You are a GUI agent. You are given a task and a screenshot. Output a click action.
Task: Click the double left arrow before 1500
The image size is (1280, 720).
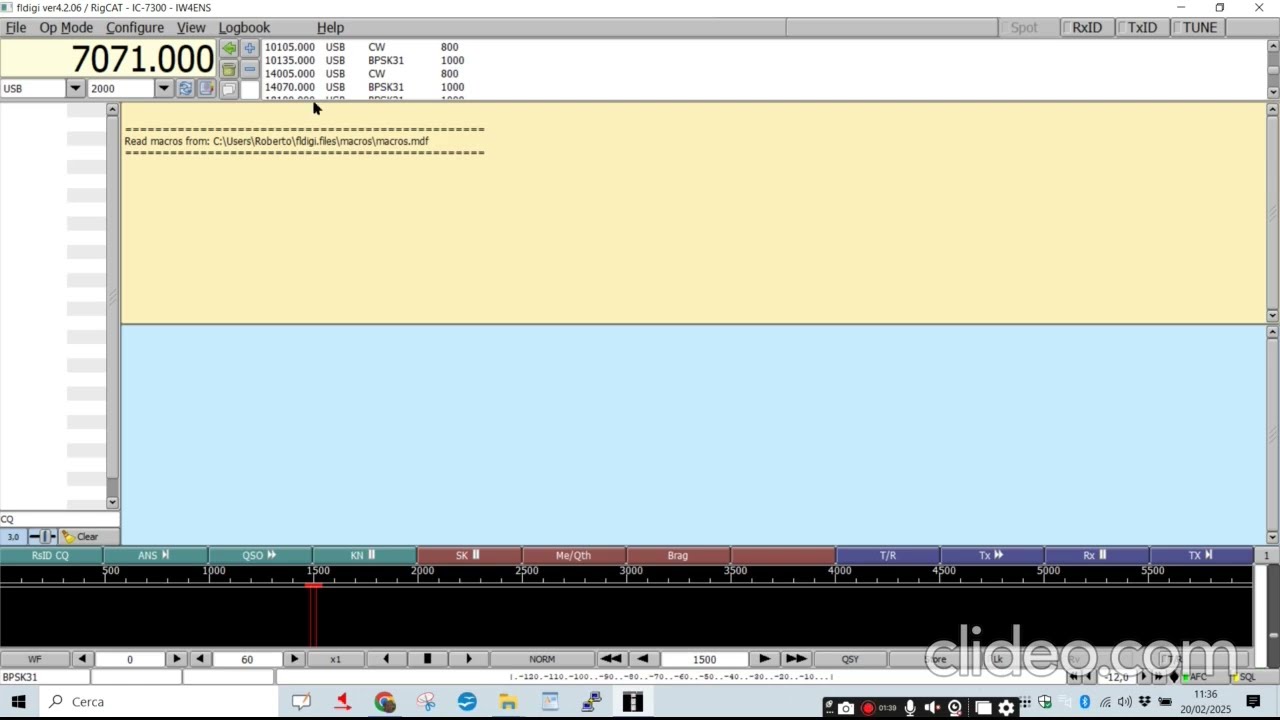pos(610,659)
